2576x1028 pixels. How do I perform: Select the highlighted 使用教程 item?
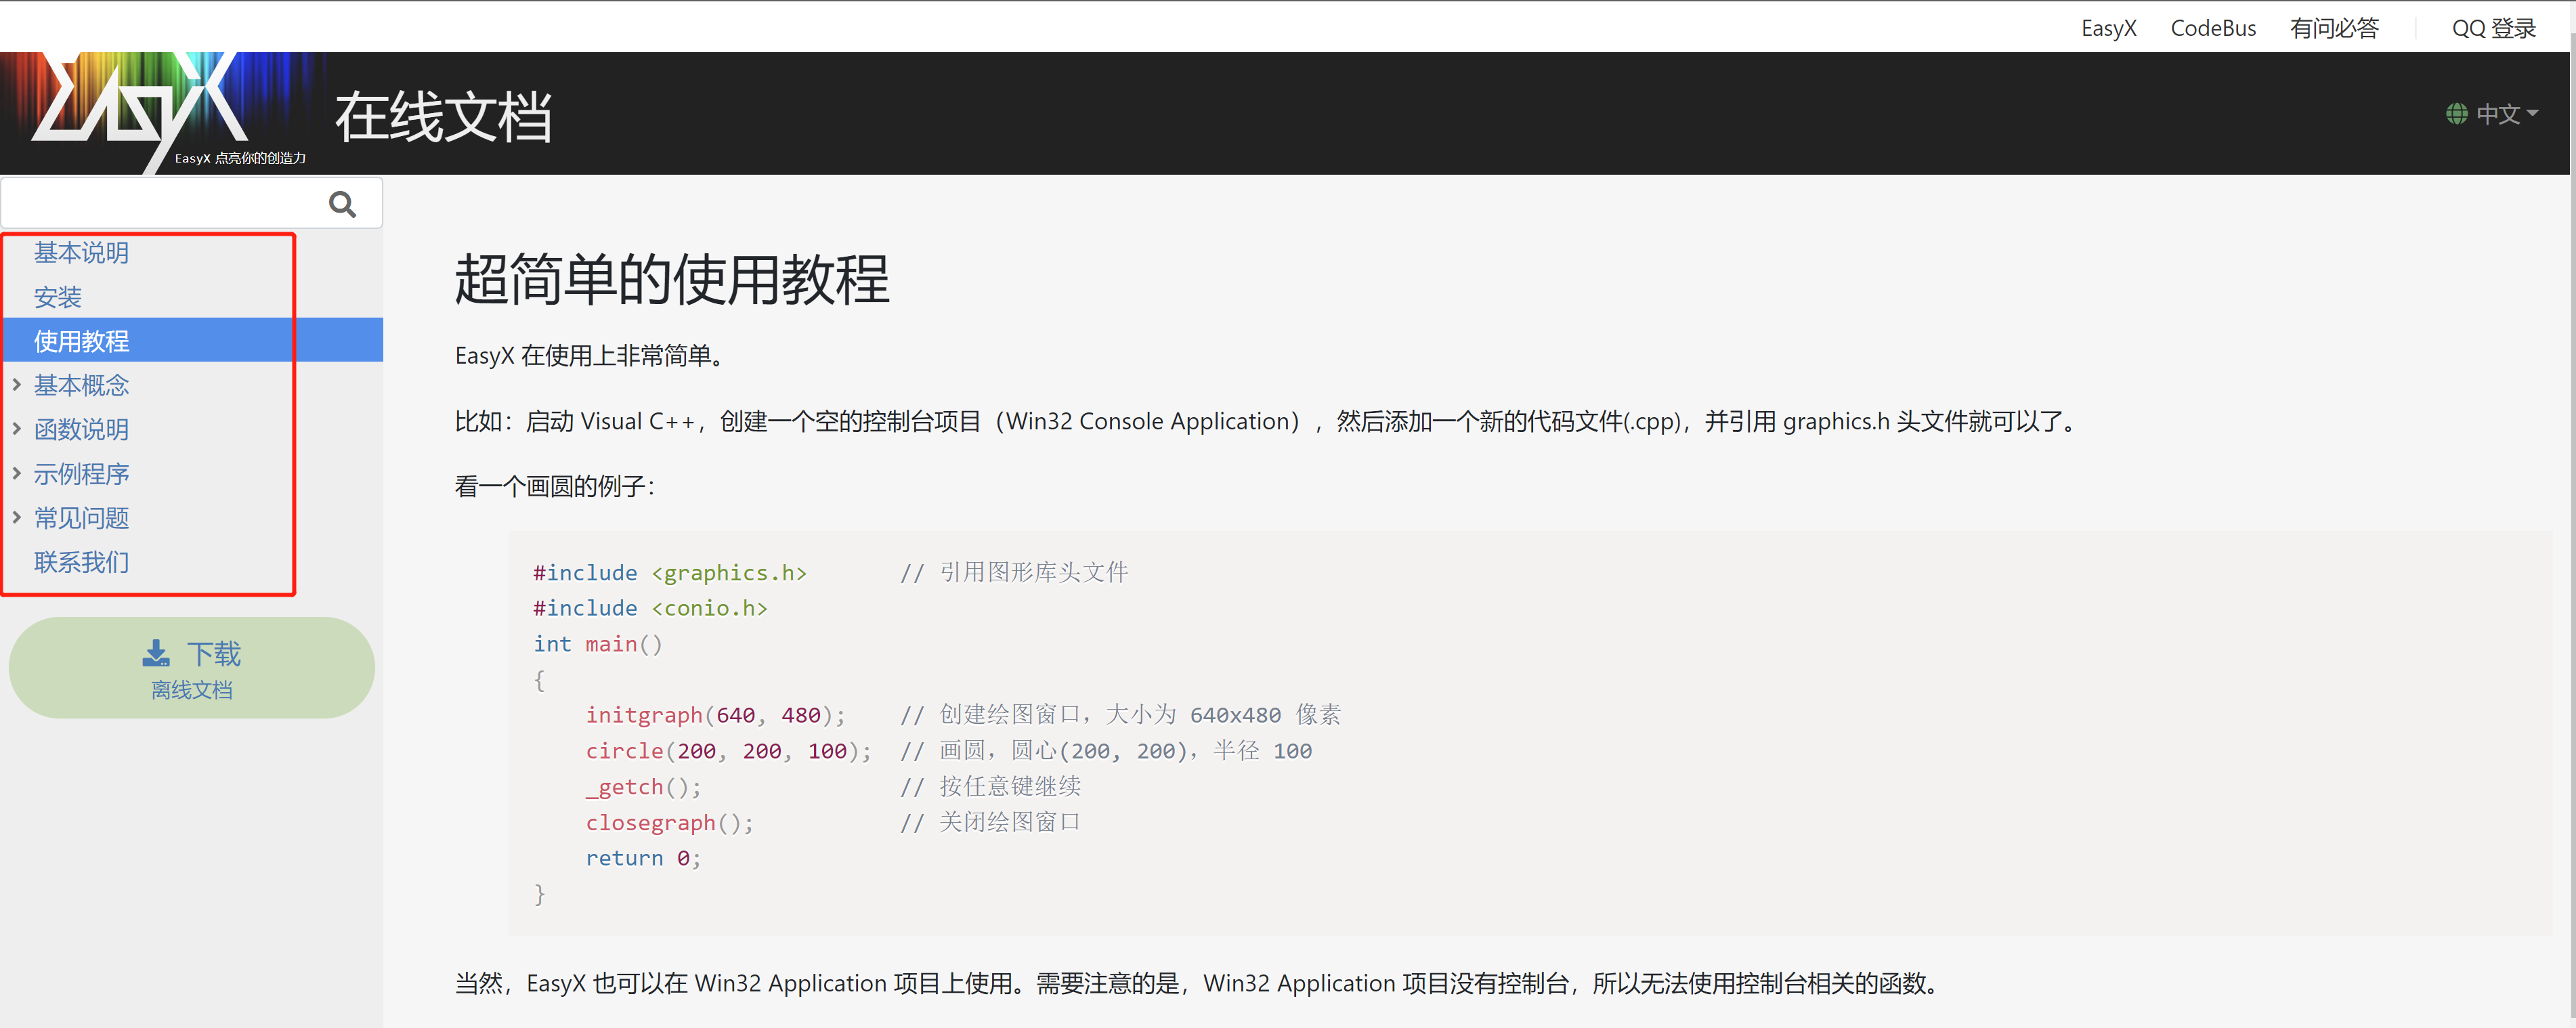pos(81,341)
